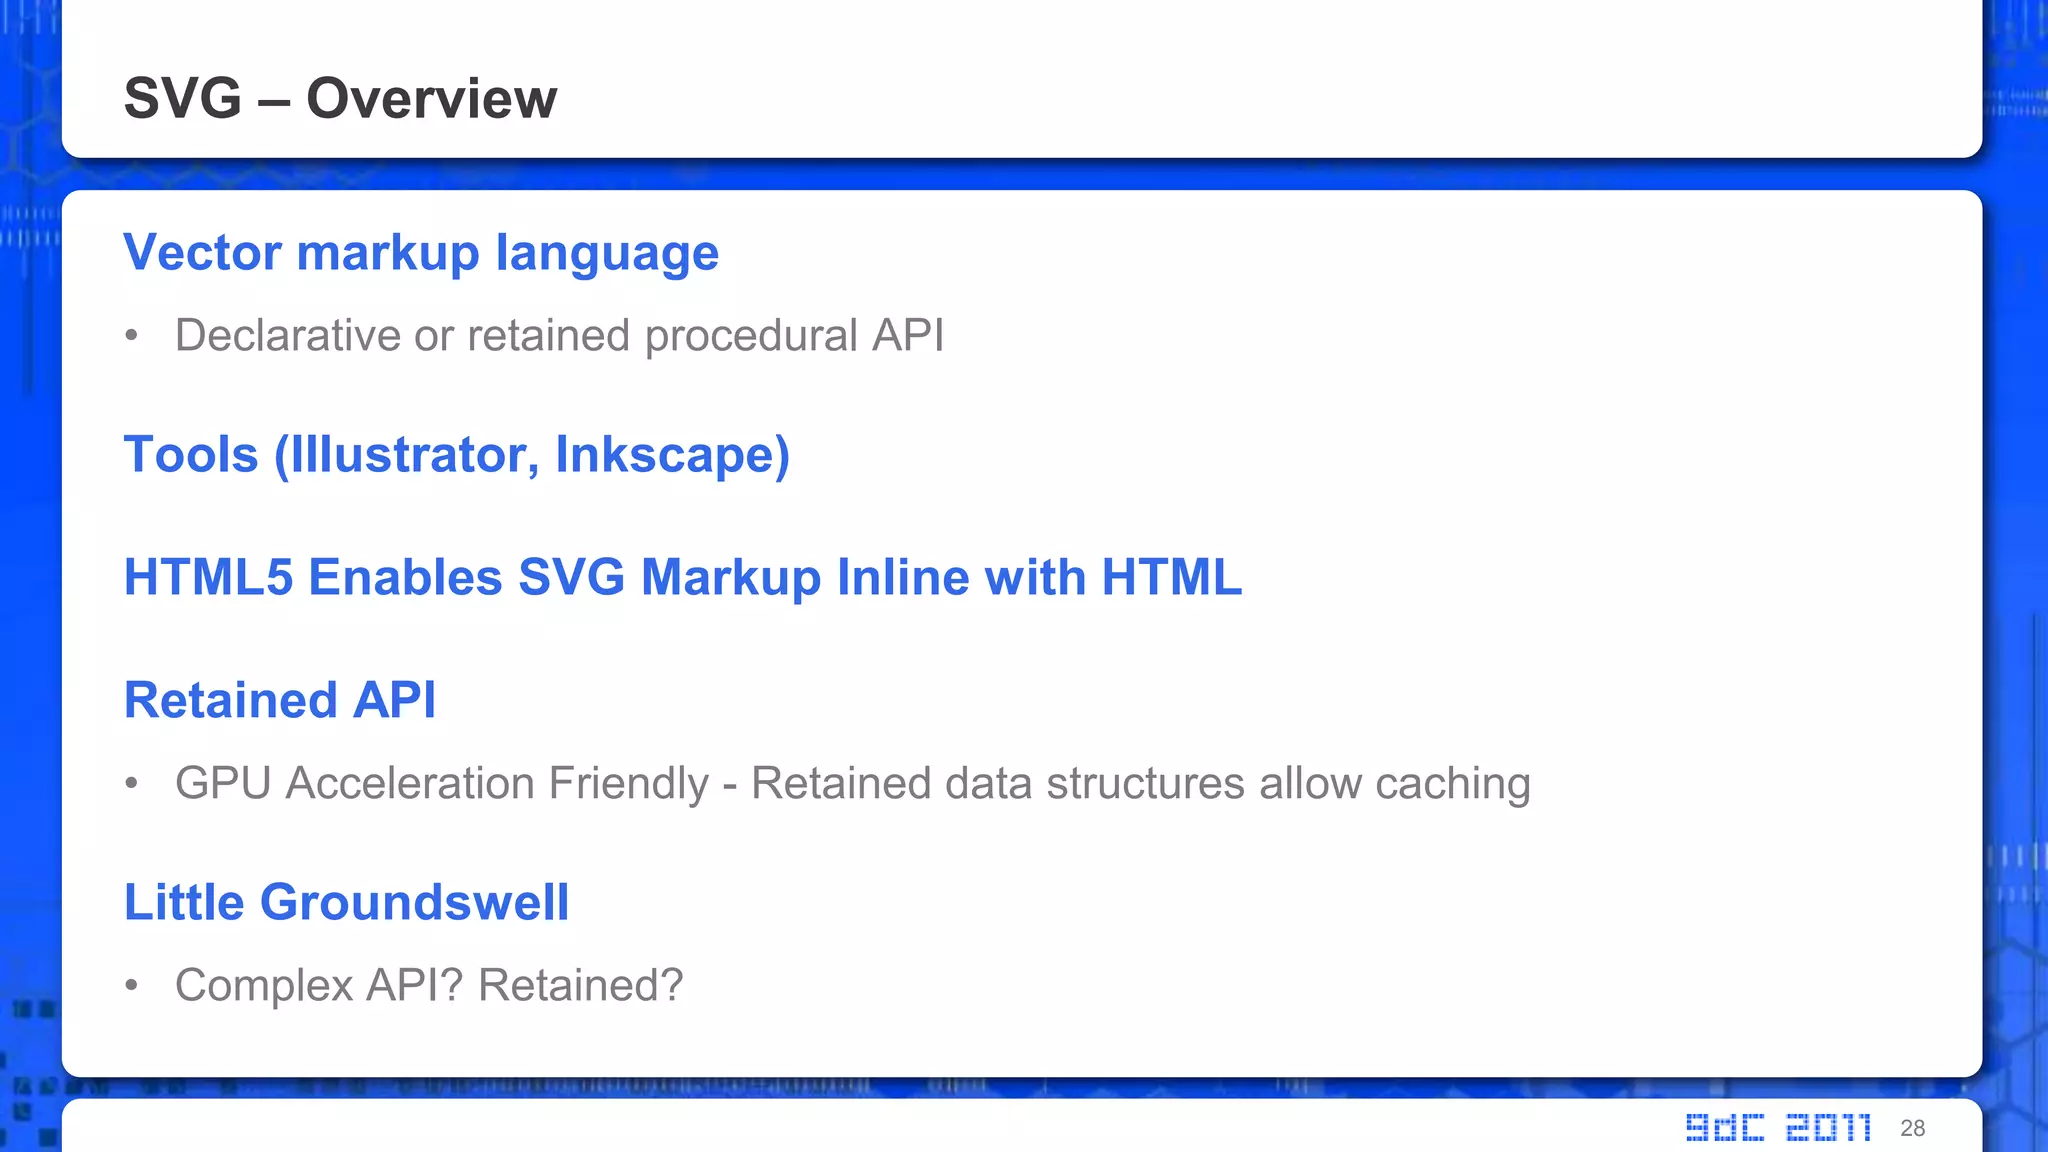
Task: Click the word "HTML5" starting the heading
Action: (x=208, y=577)
